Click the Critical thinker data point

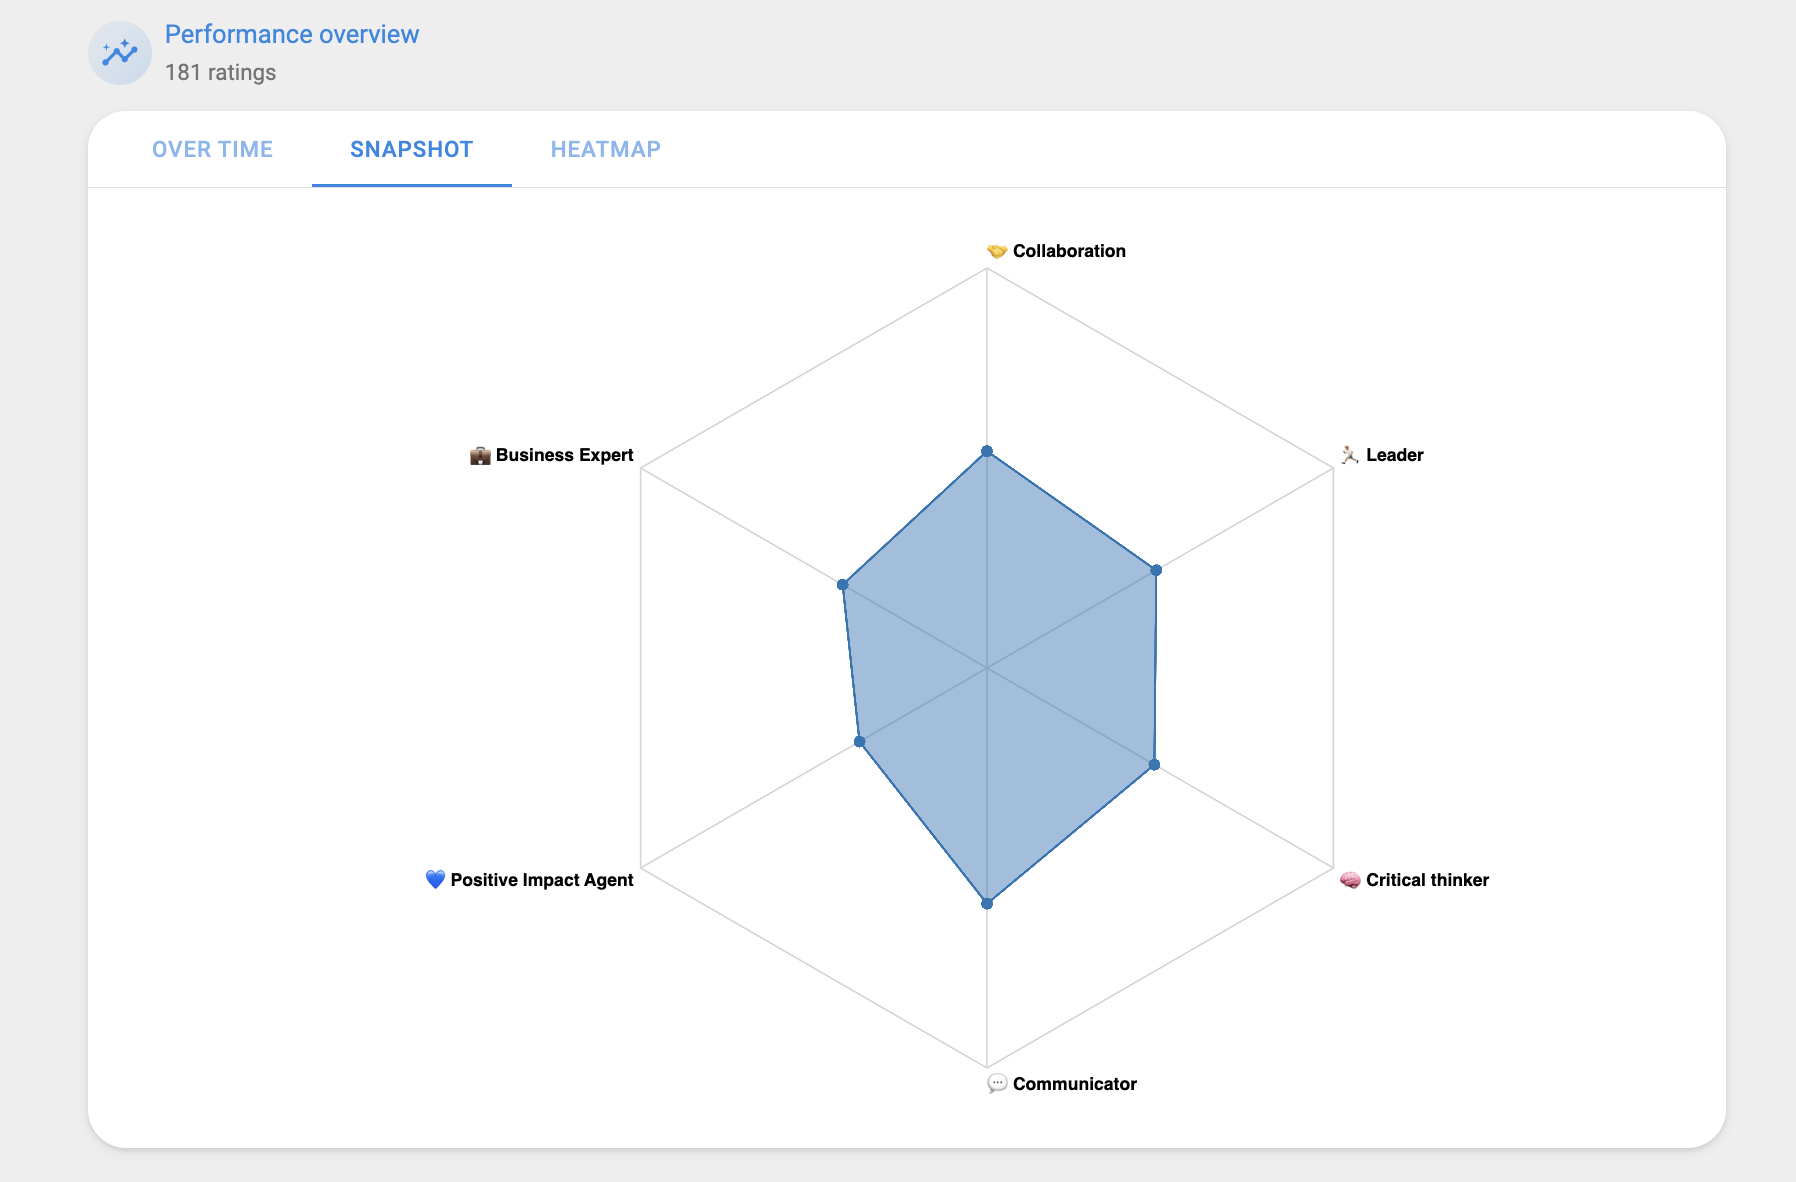point(1154,765)
